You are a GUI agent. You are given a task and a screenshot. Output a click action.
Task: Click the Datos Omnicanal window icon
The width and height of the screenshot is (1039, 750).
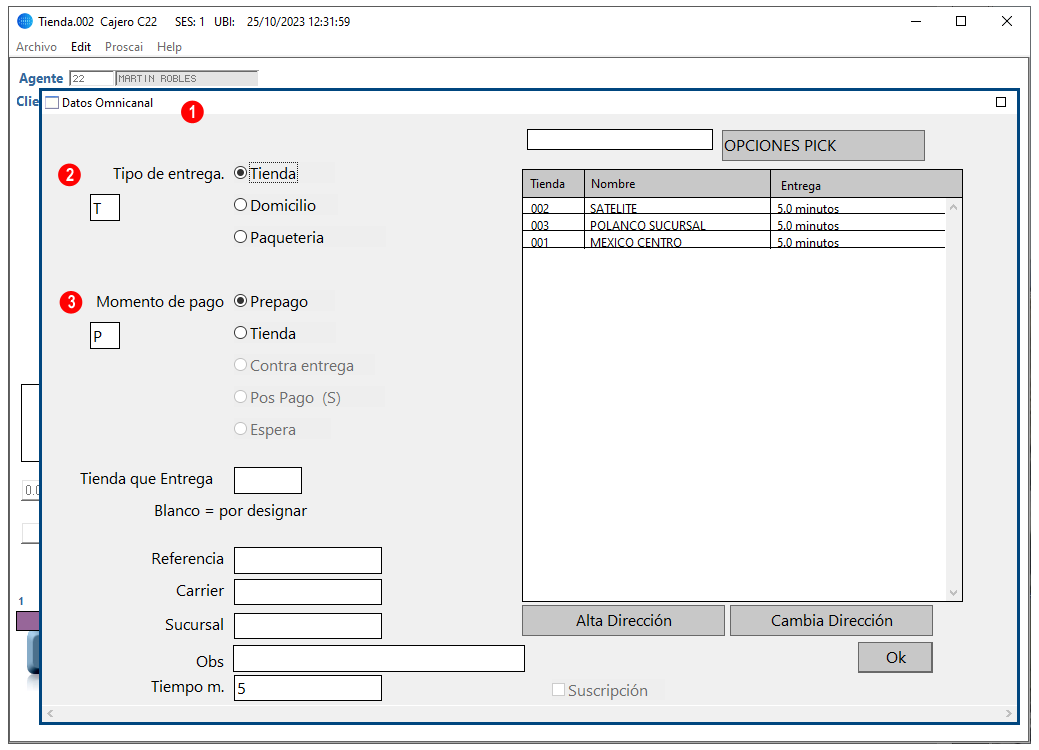click(x=52, y=103)
